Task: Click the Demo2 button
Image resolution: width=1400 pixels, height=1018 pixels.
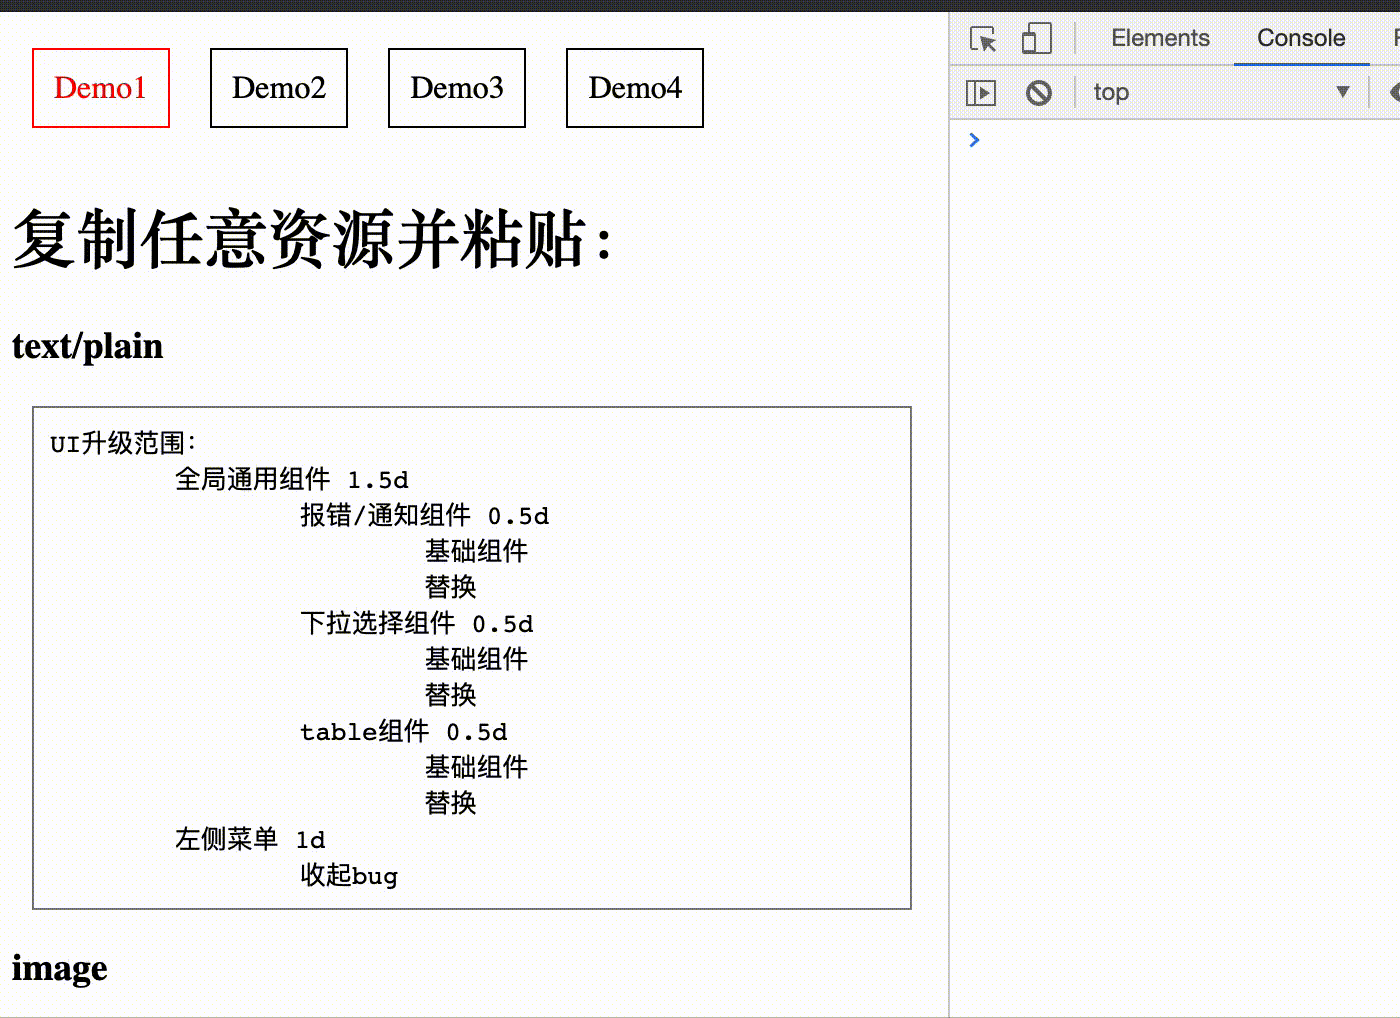Action: (278, 88)
